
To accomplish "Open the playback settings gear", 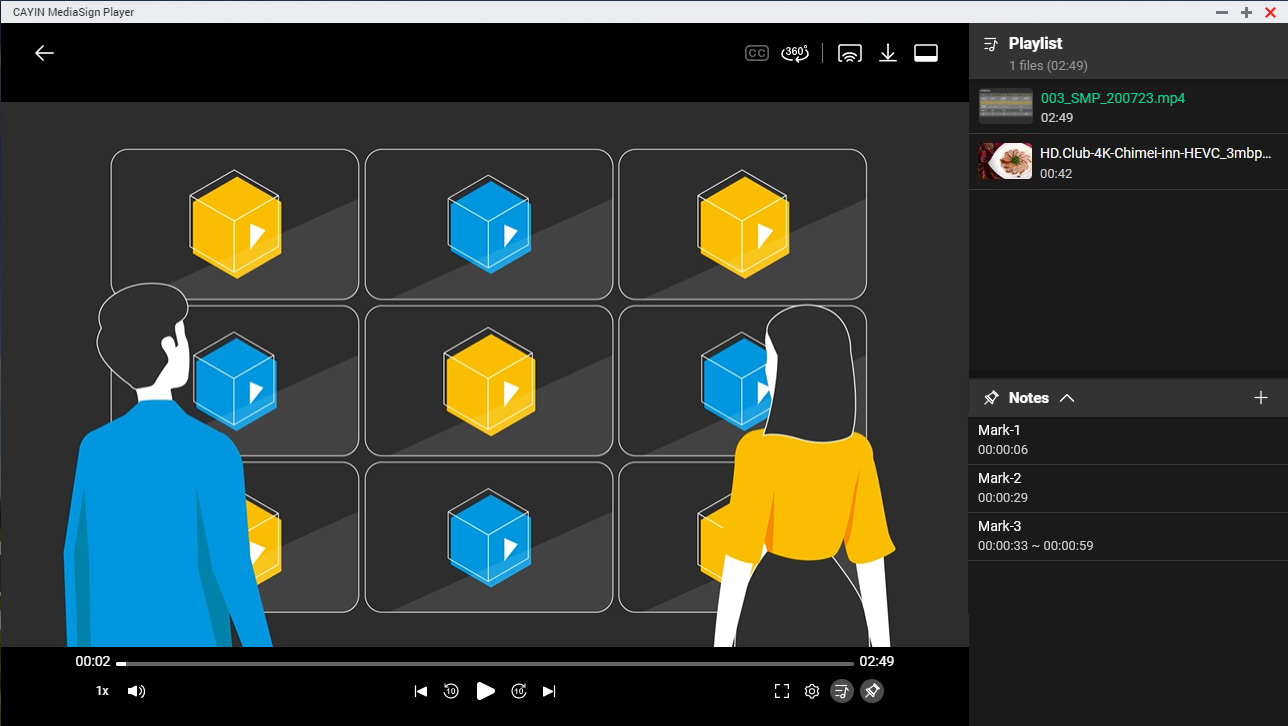I will pyautogui.click(x=811, y=690).
